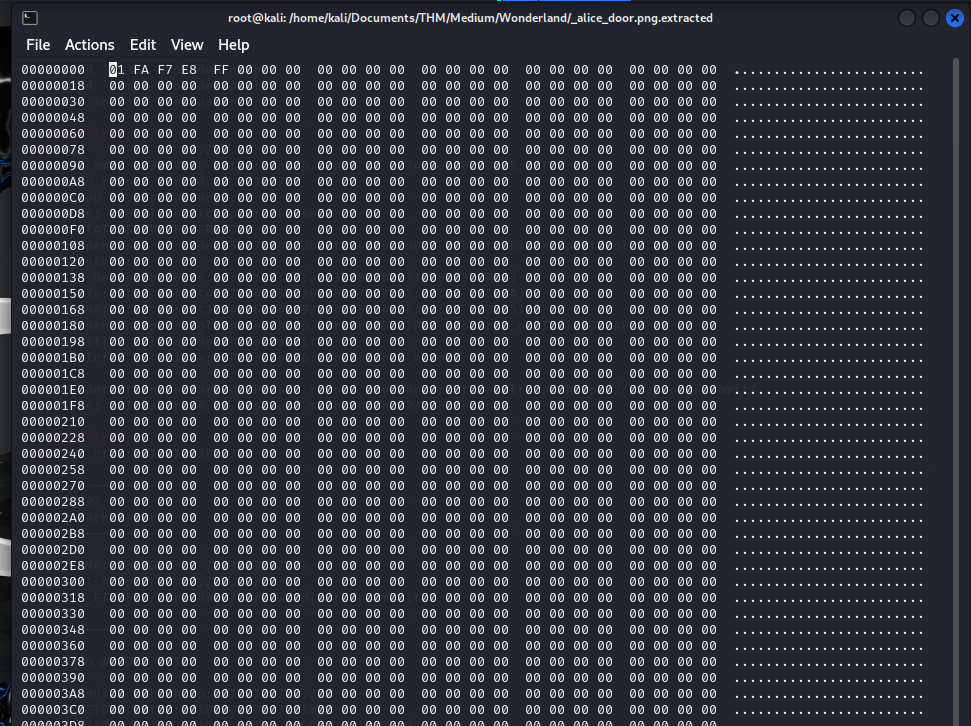The width and height of the screenshot is (971, 726).
Task: Click offset label 00000318
Action: point(53,598)
